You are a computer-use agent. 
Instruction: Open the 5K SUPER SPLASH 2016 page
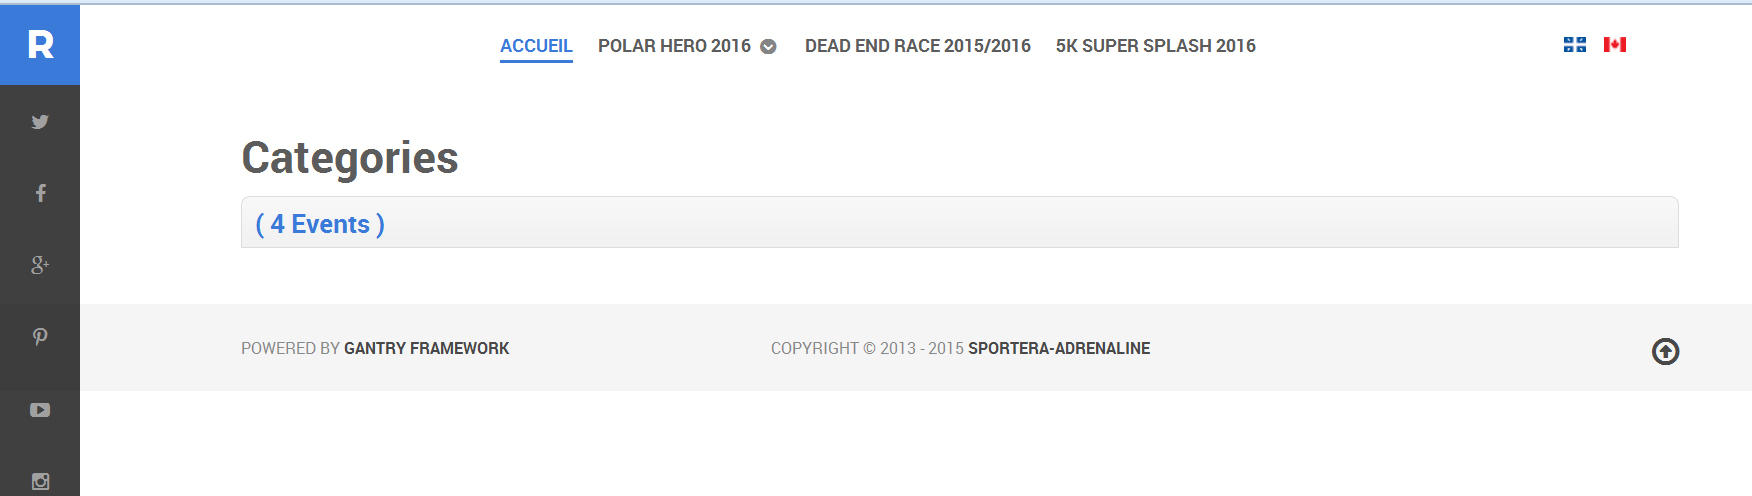tap(1155, 46)
